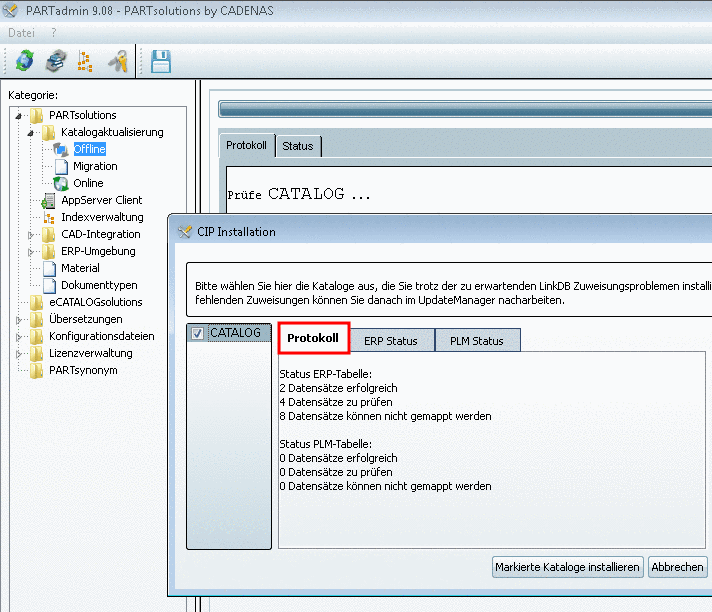Screen dimensions: 712x612
Task: Click the 'Prüfe CATALOG ...' log text
Action: pos(299,194)
